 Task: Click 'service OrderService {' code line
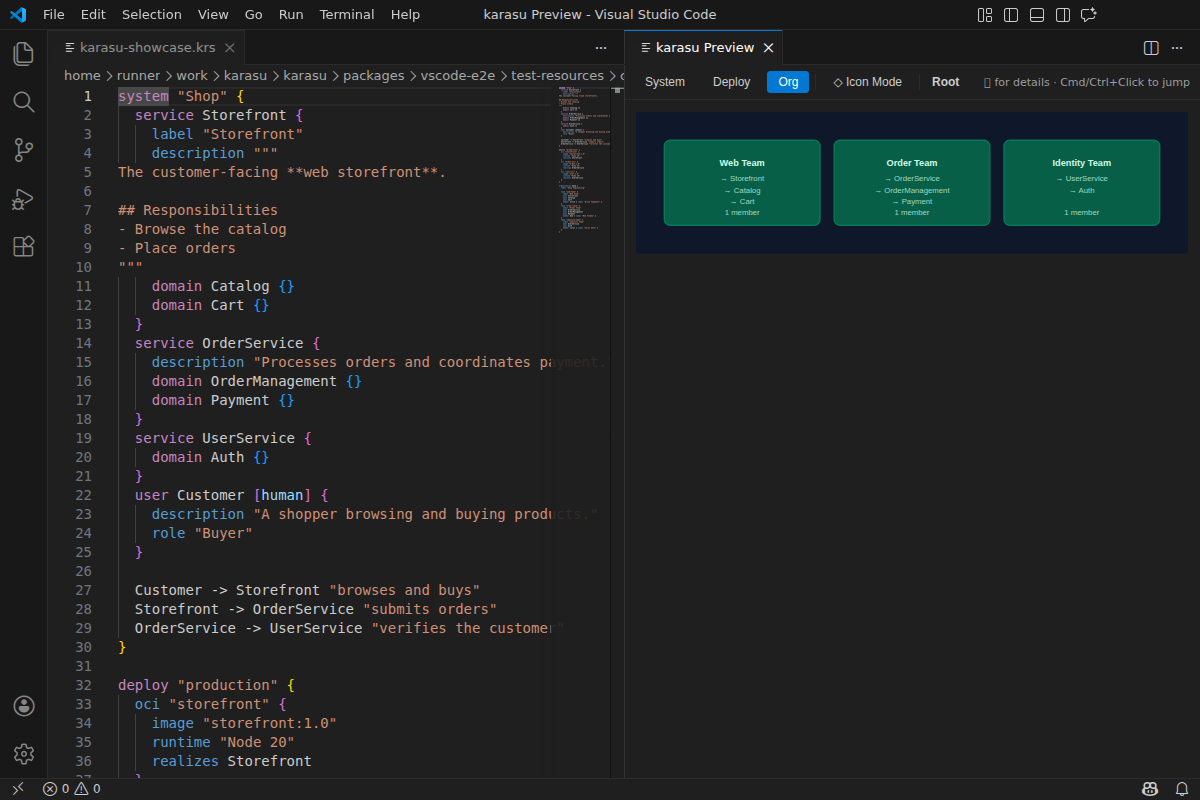click(227, 343)
